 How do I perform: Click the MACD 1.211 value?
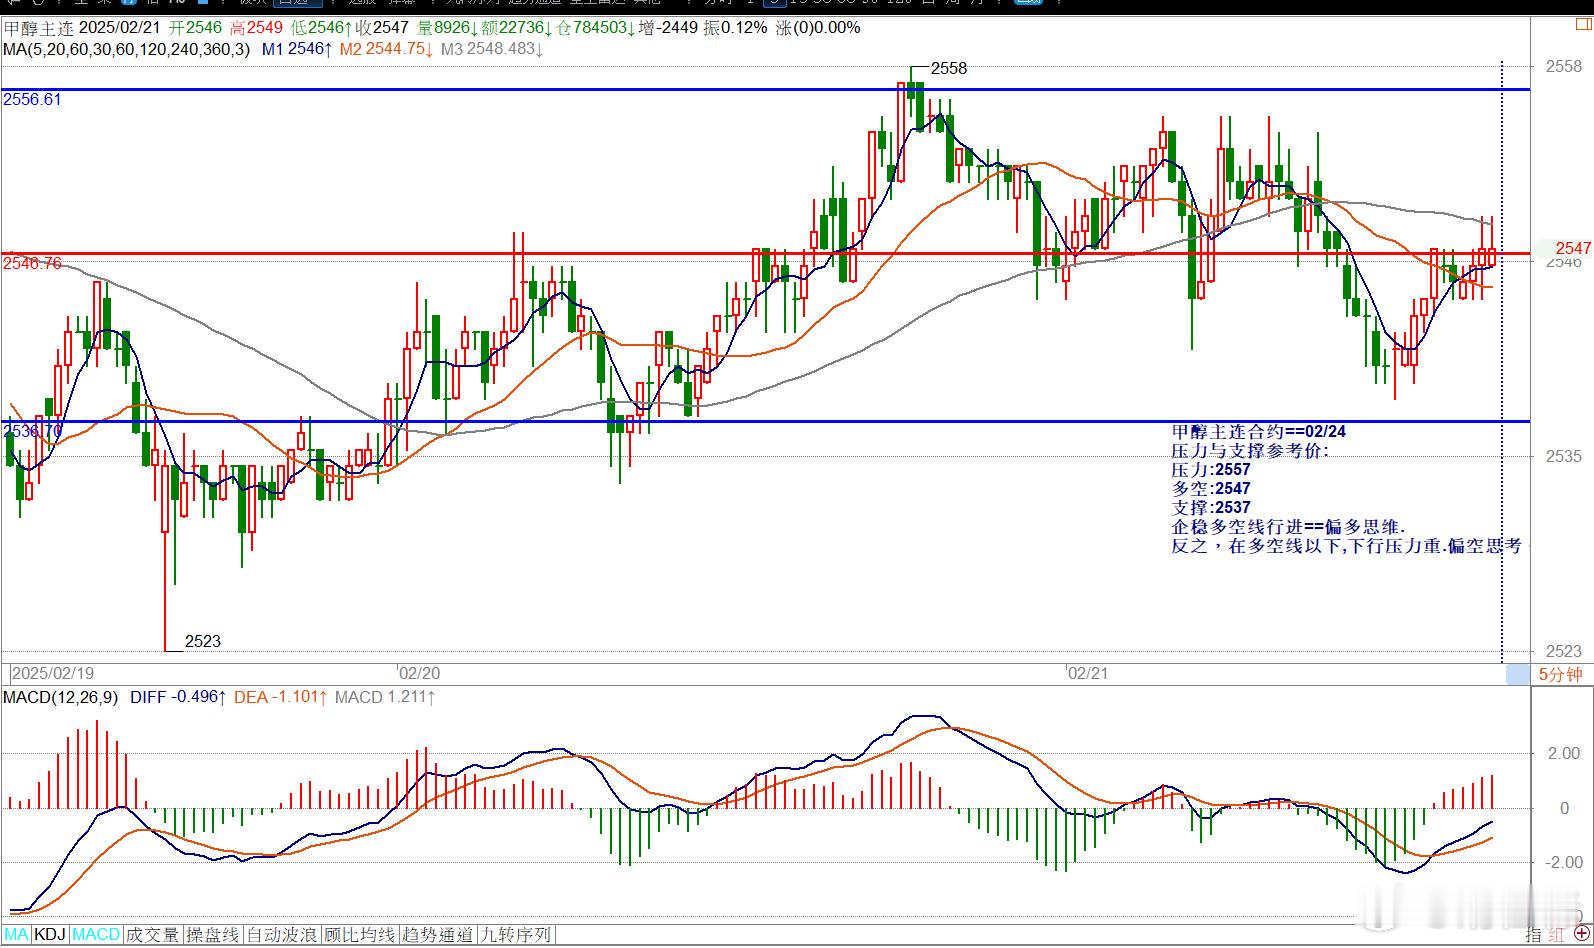(x=385, y=697)
